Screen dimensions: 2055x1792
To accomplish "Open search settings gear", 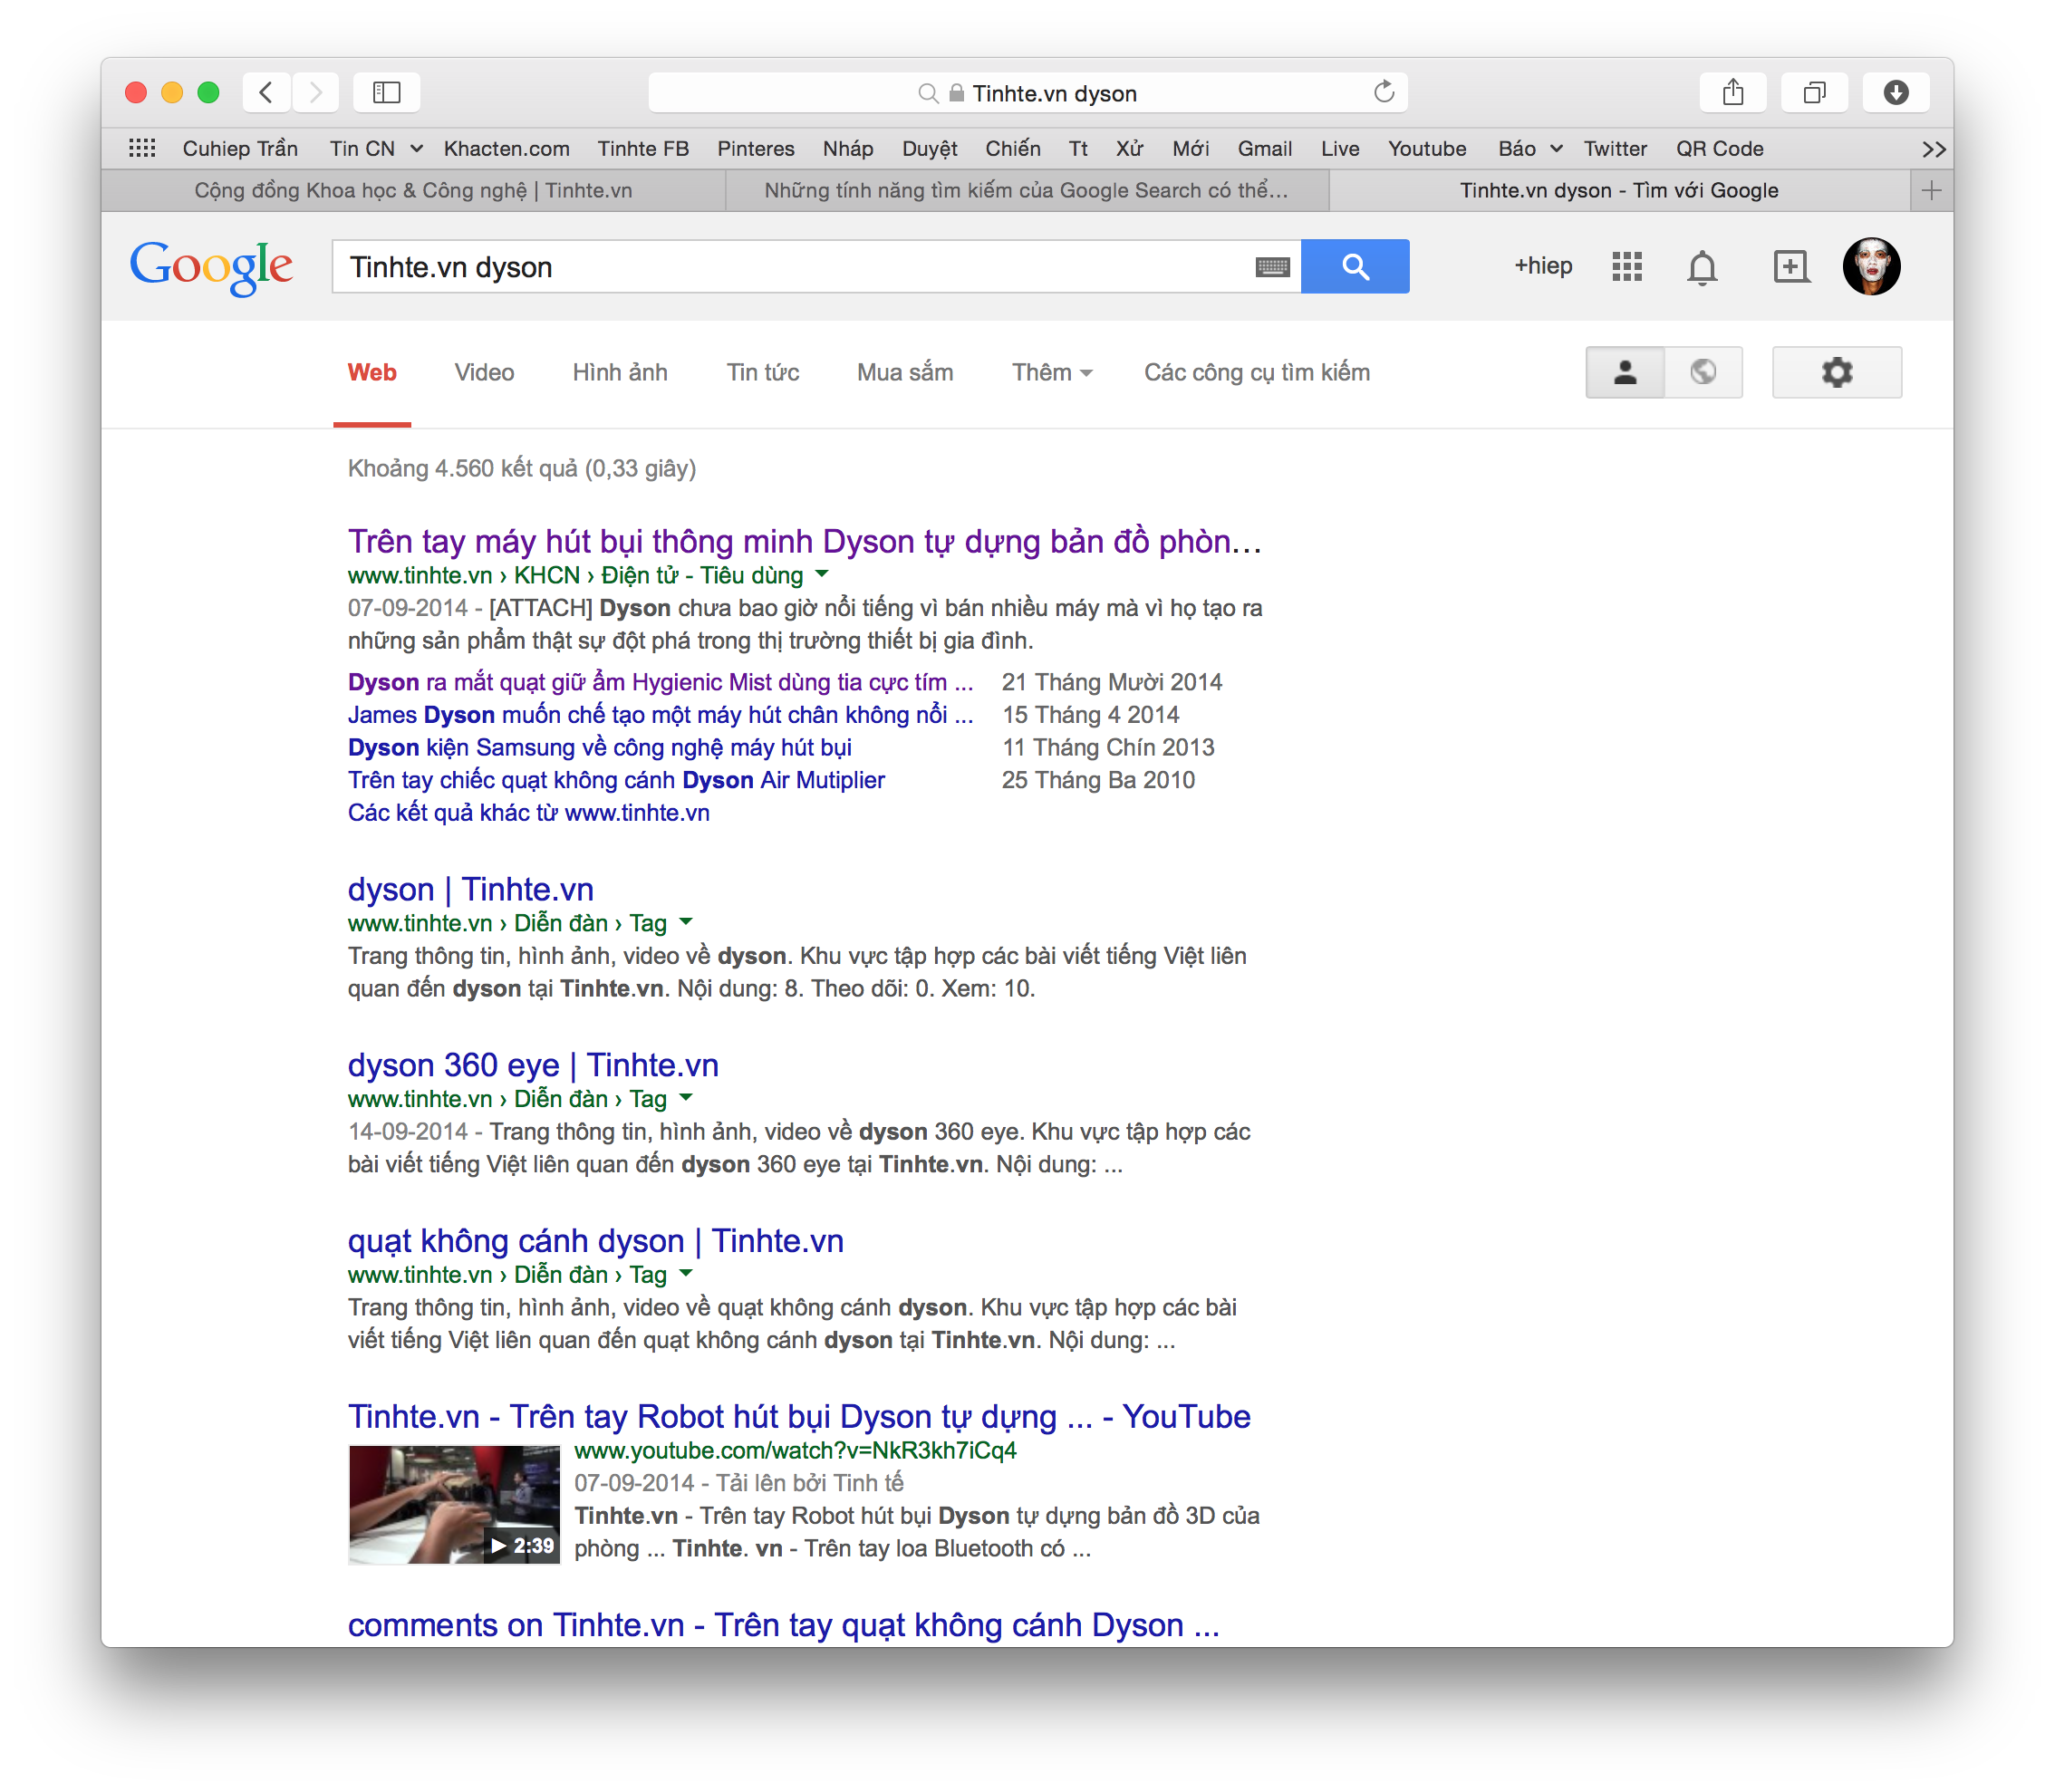I will (1836, 371).
